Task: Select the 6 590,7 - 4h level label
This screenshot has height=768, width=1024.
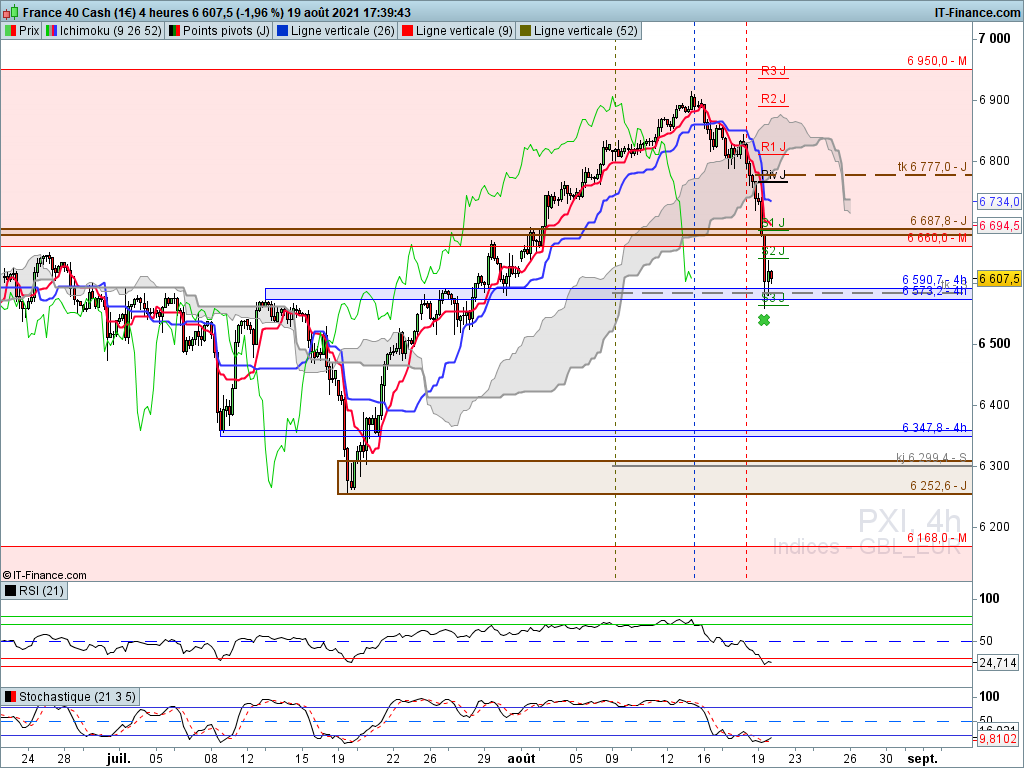Action: (x=935, y=280)
